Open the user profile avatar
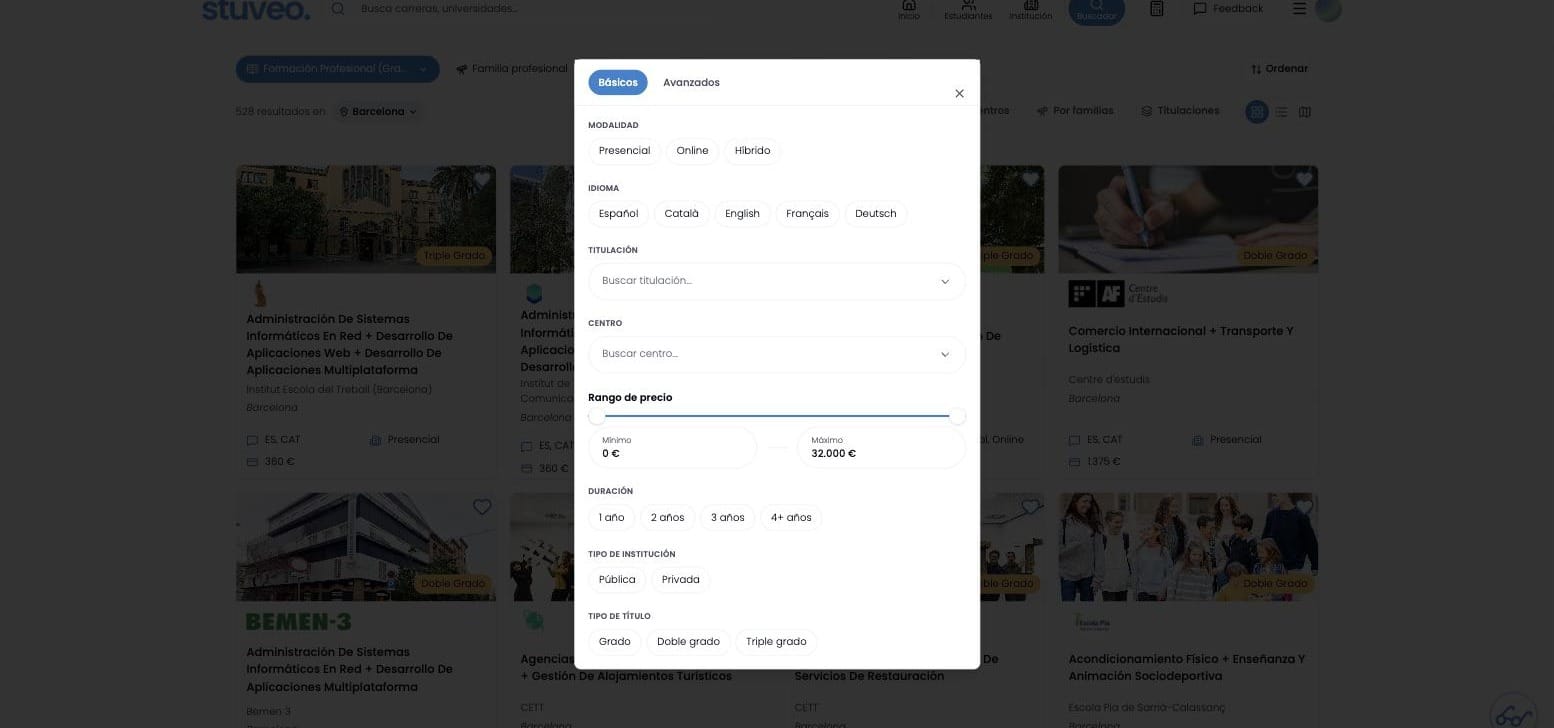Viewport: 1554px width, 728px height. click(1328, 9)
